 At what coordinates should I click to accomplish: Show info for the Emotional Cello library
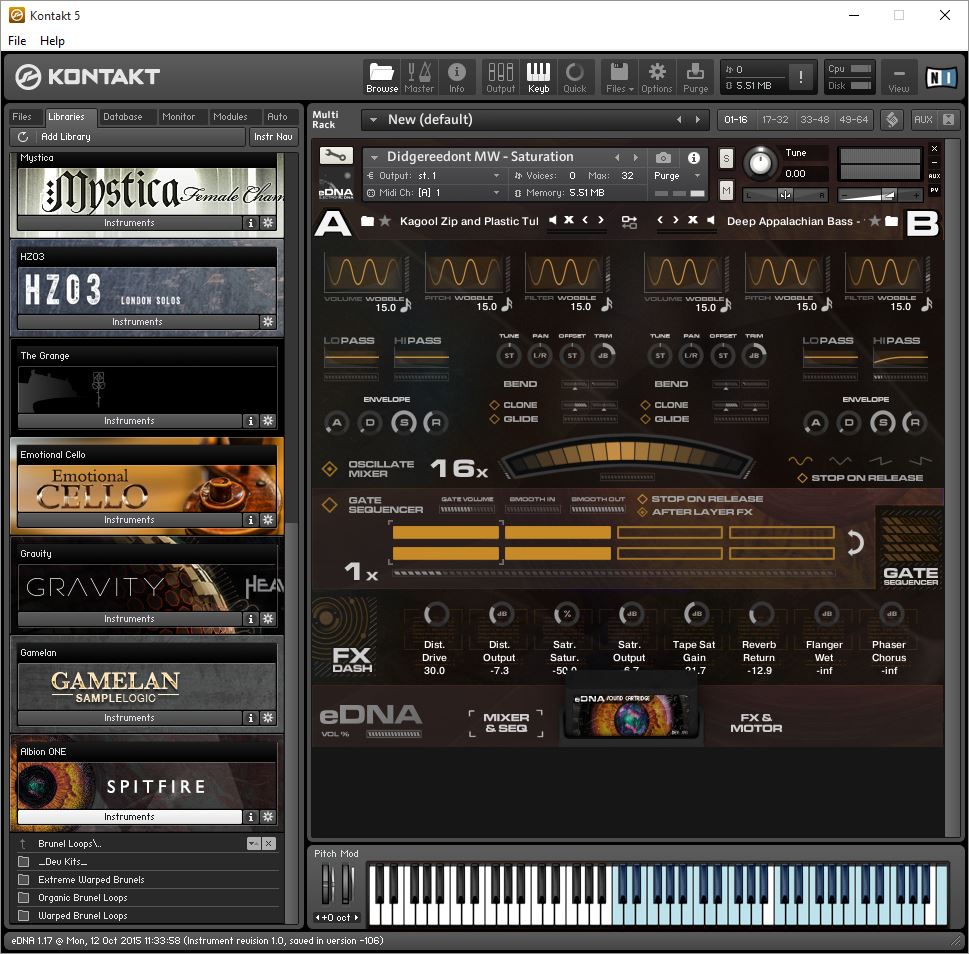[250, 520]
